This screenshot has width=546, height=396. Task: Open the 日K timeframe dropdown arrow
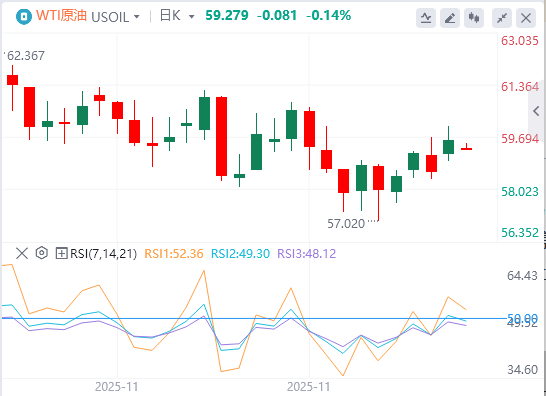192,17
